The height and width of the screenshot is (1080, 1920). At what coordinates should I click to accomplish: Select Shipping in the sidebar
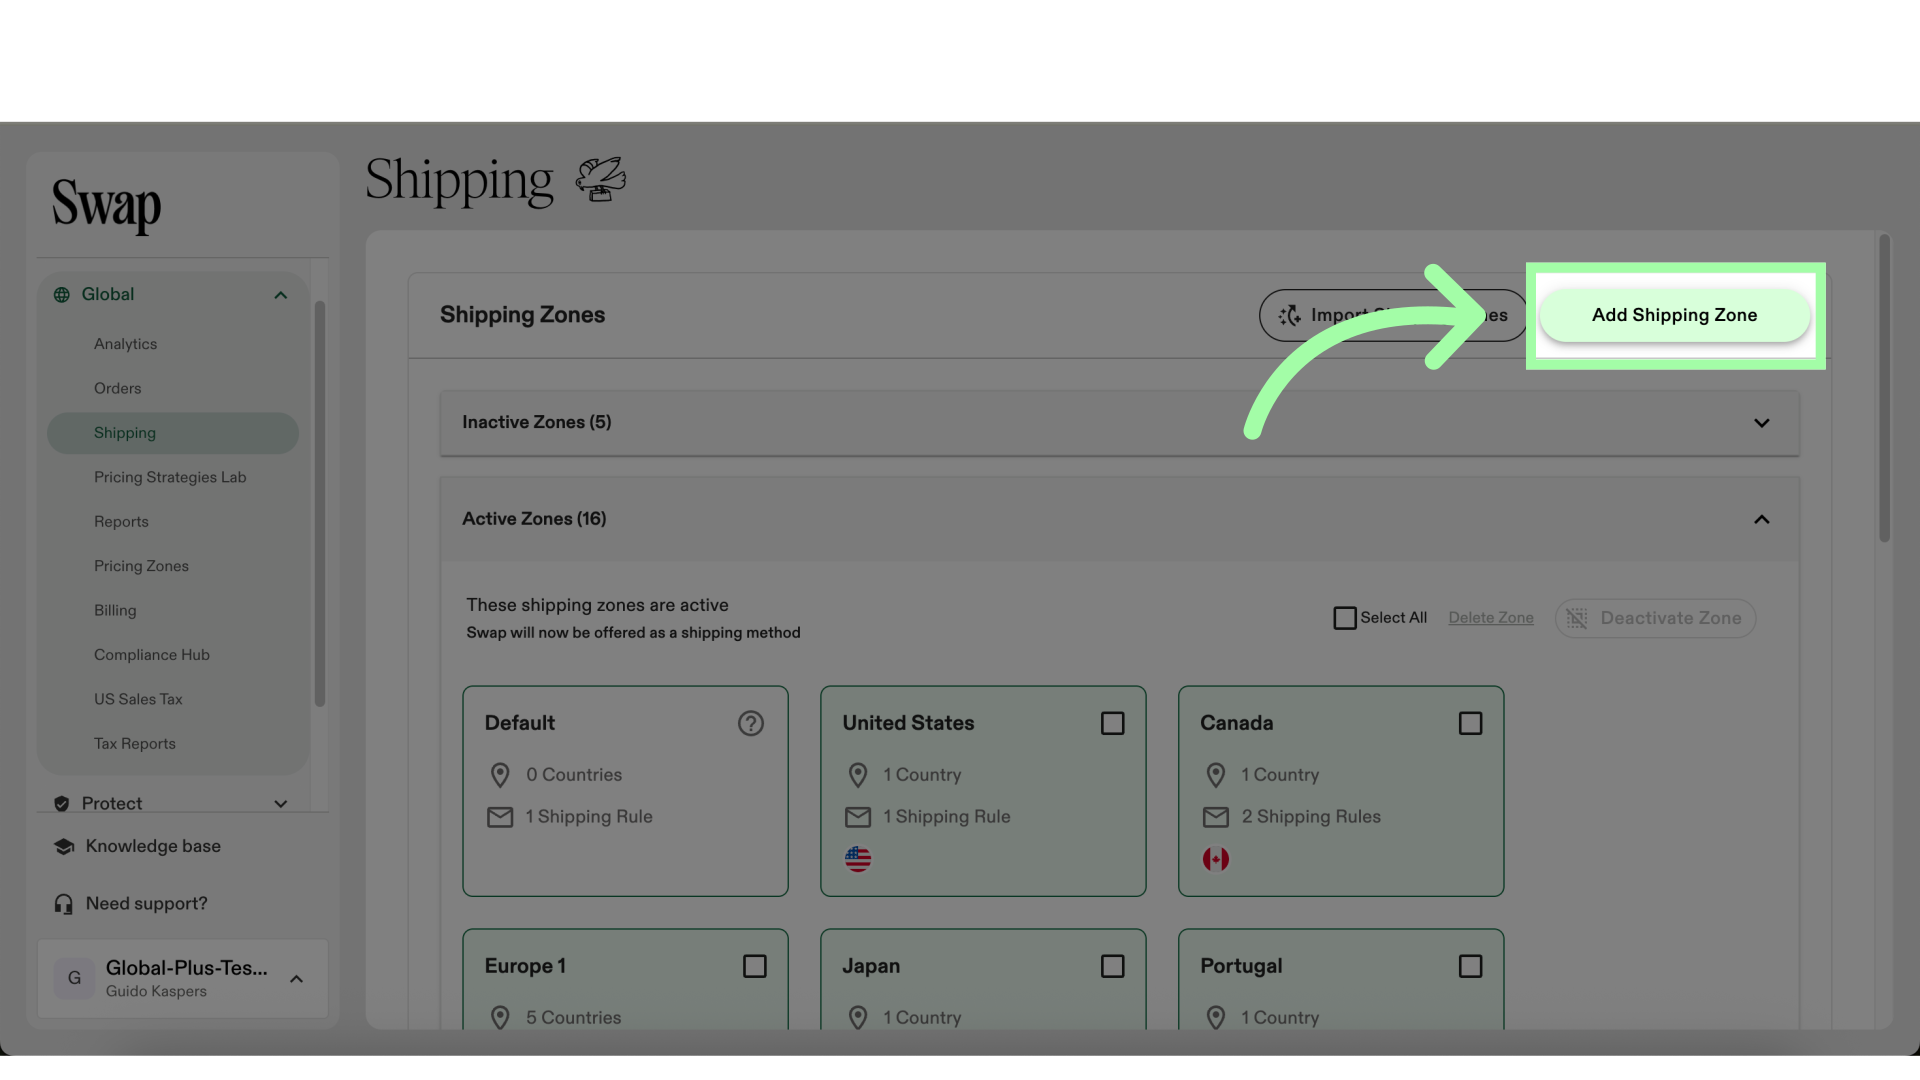point(173,433)
